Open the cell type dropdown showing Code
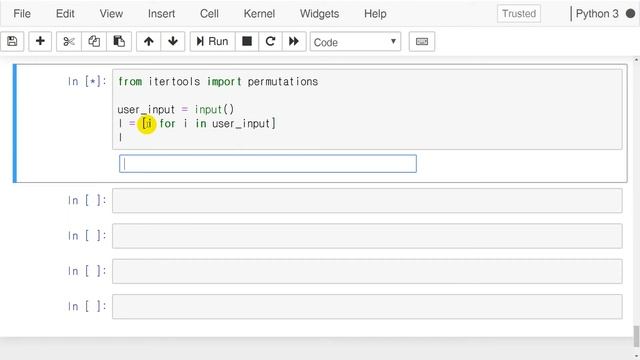 click(x=355, y=42)
